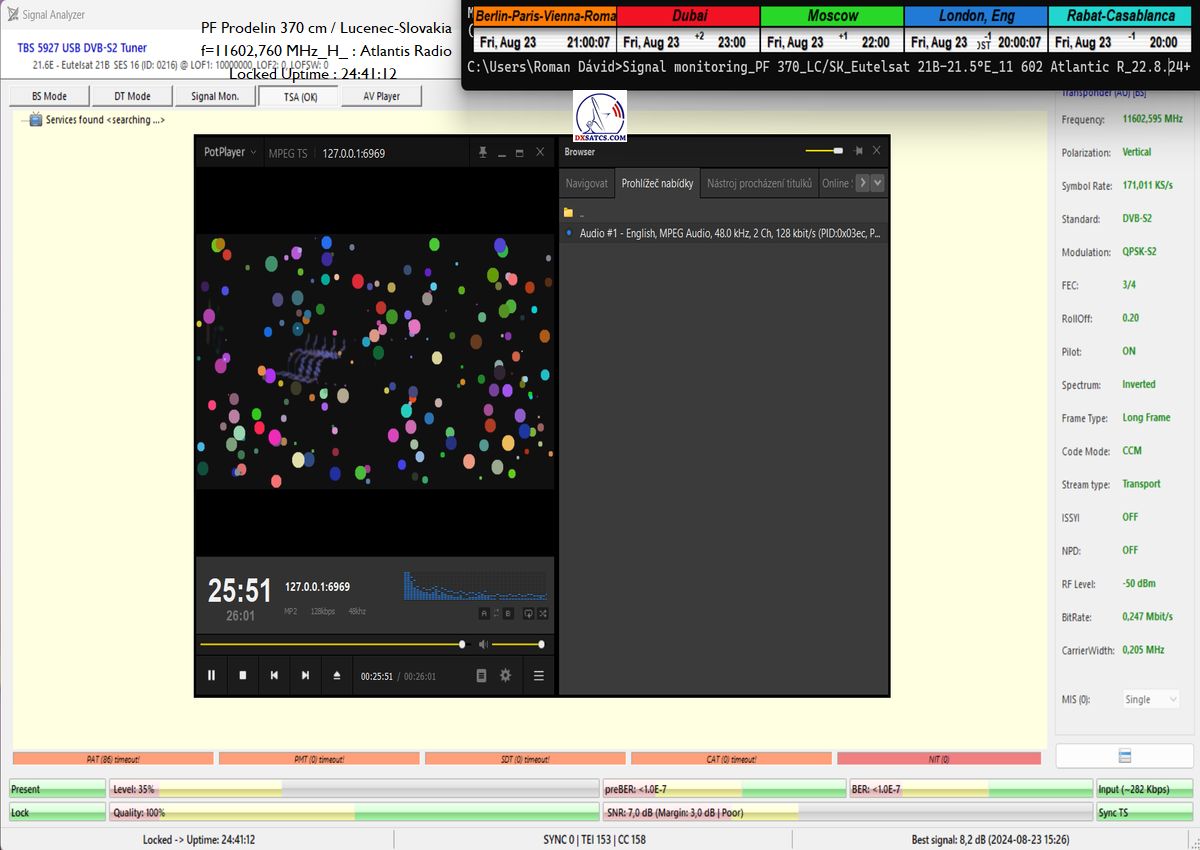Toggle the playlist panel icon
1200x850 pixels.
481,676
